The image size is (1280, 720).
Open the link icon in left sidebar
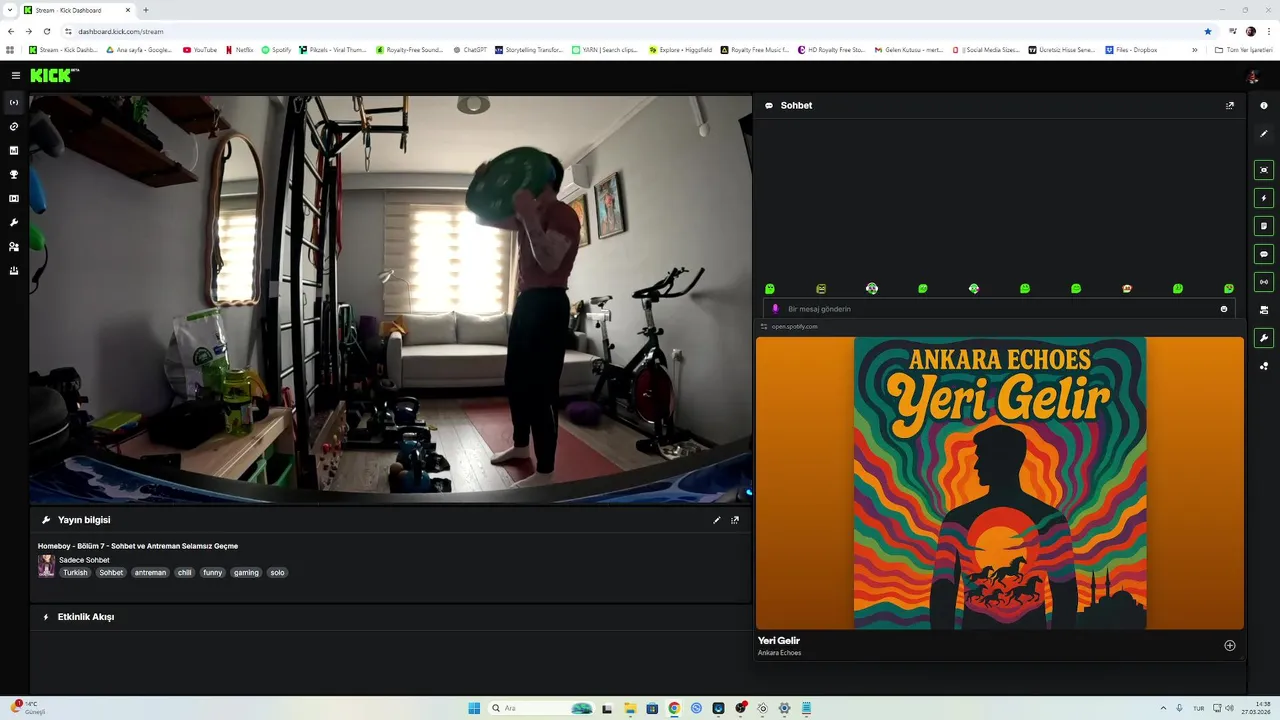pos(14,126)
